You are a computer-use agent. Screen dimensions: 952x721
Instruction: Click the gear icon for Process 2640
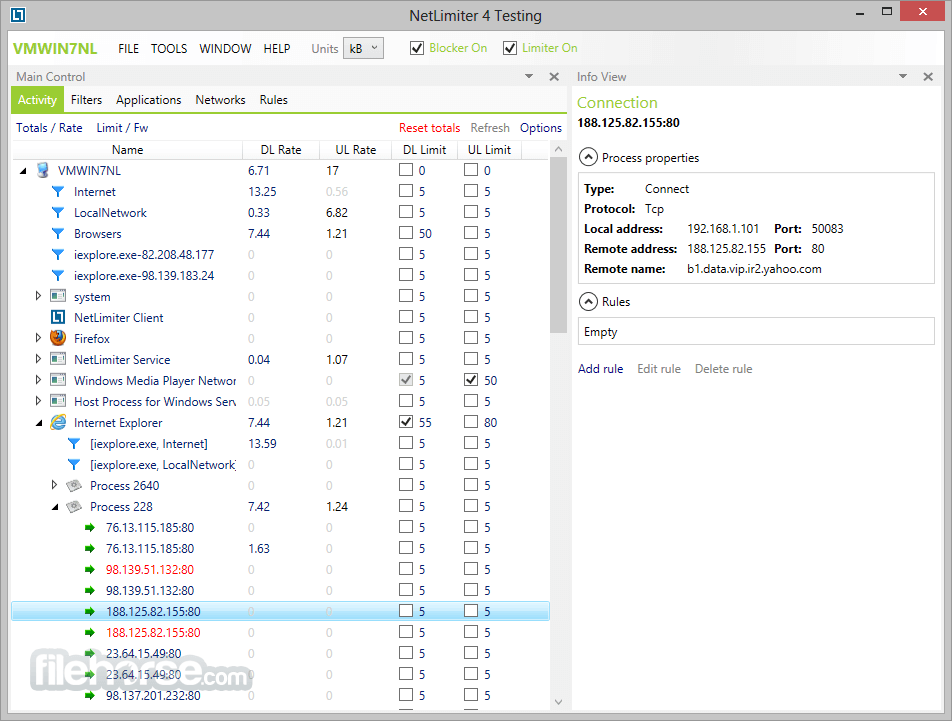point(74,486)
